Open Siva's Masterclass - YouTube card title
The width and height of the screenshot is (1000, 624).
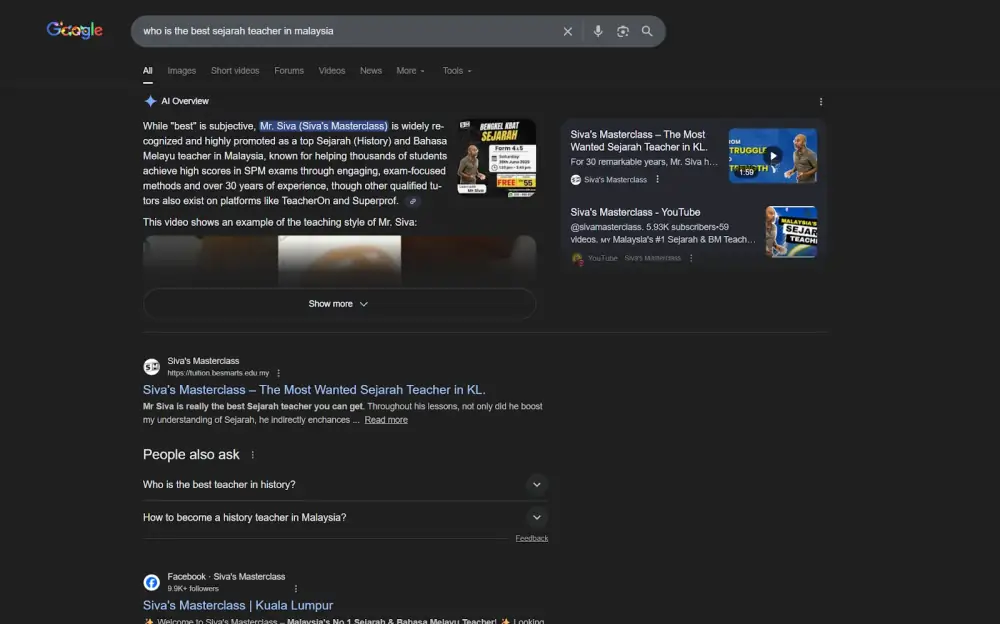pyautogui.click(x=635, y=212)
